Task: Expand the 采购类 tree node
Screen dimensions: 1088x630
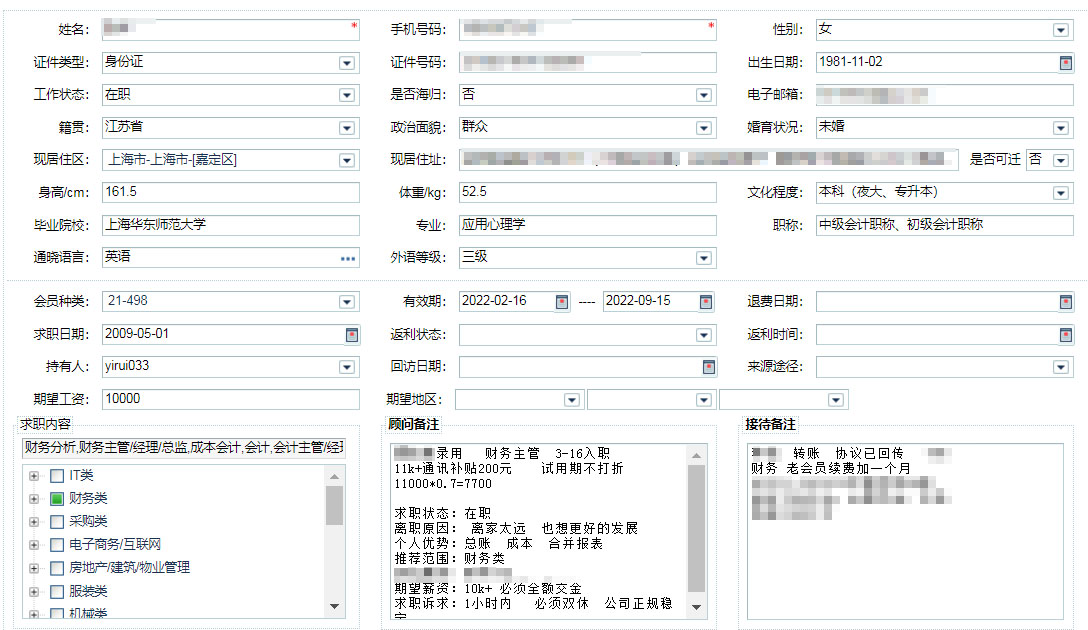Action: [33, 522]
